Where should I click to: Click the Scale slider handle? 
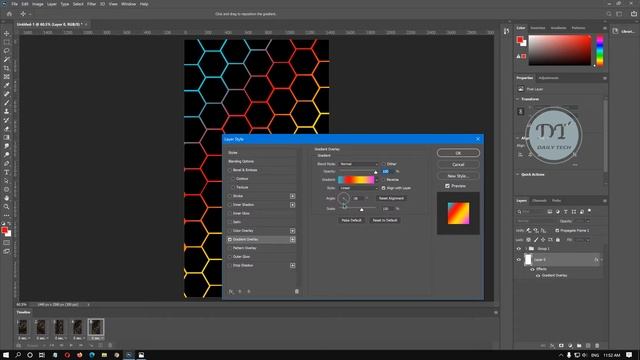(362, 209)
